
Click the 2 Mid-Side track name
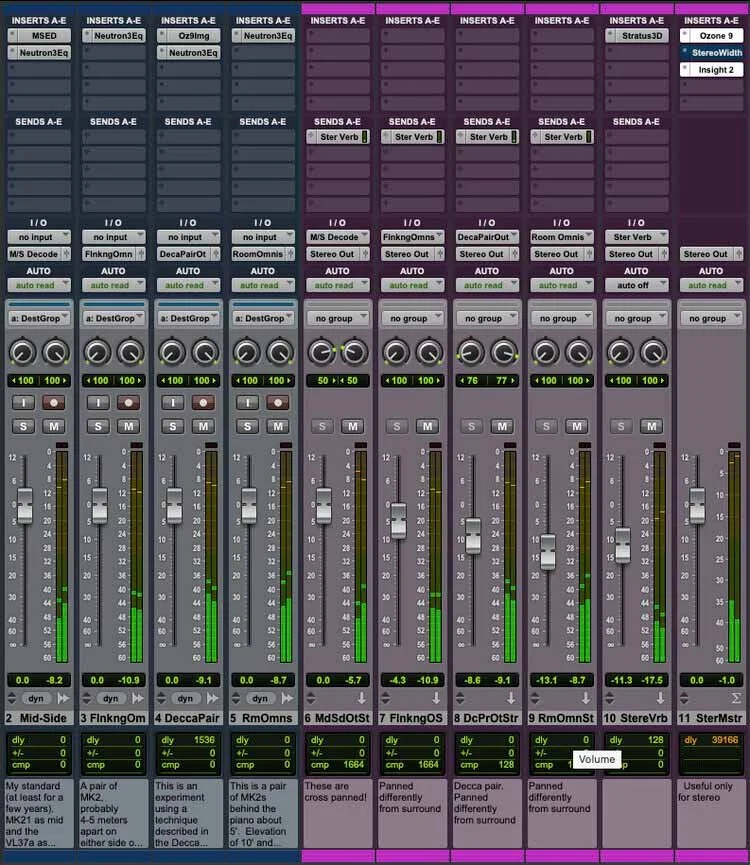pyautogui.click(x=39, y=718)
